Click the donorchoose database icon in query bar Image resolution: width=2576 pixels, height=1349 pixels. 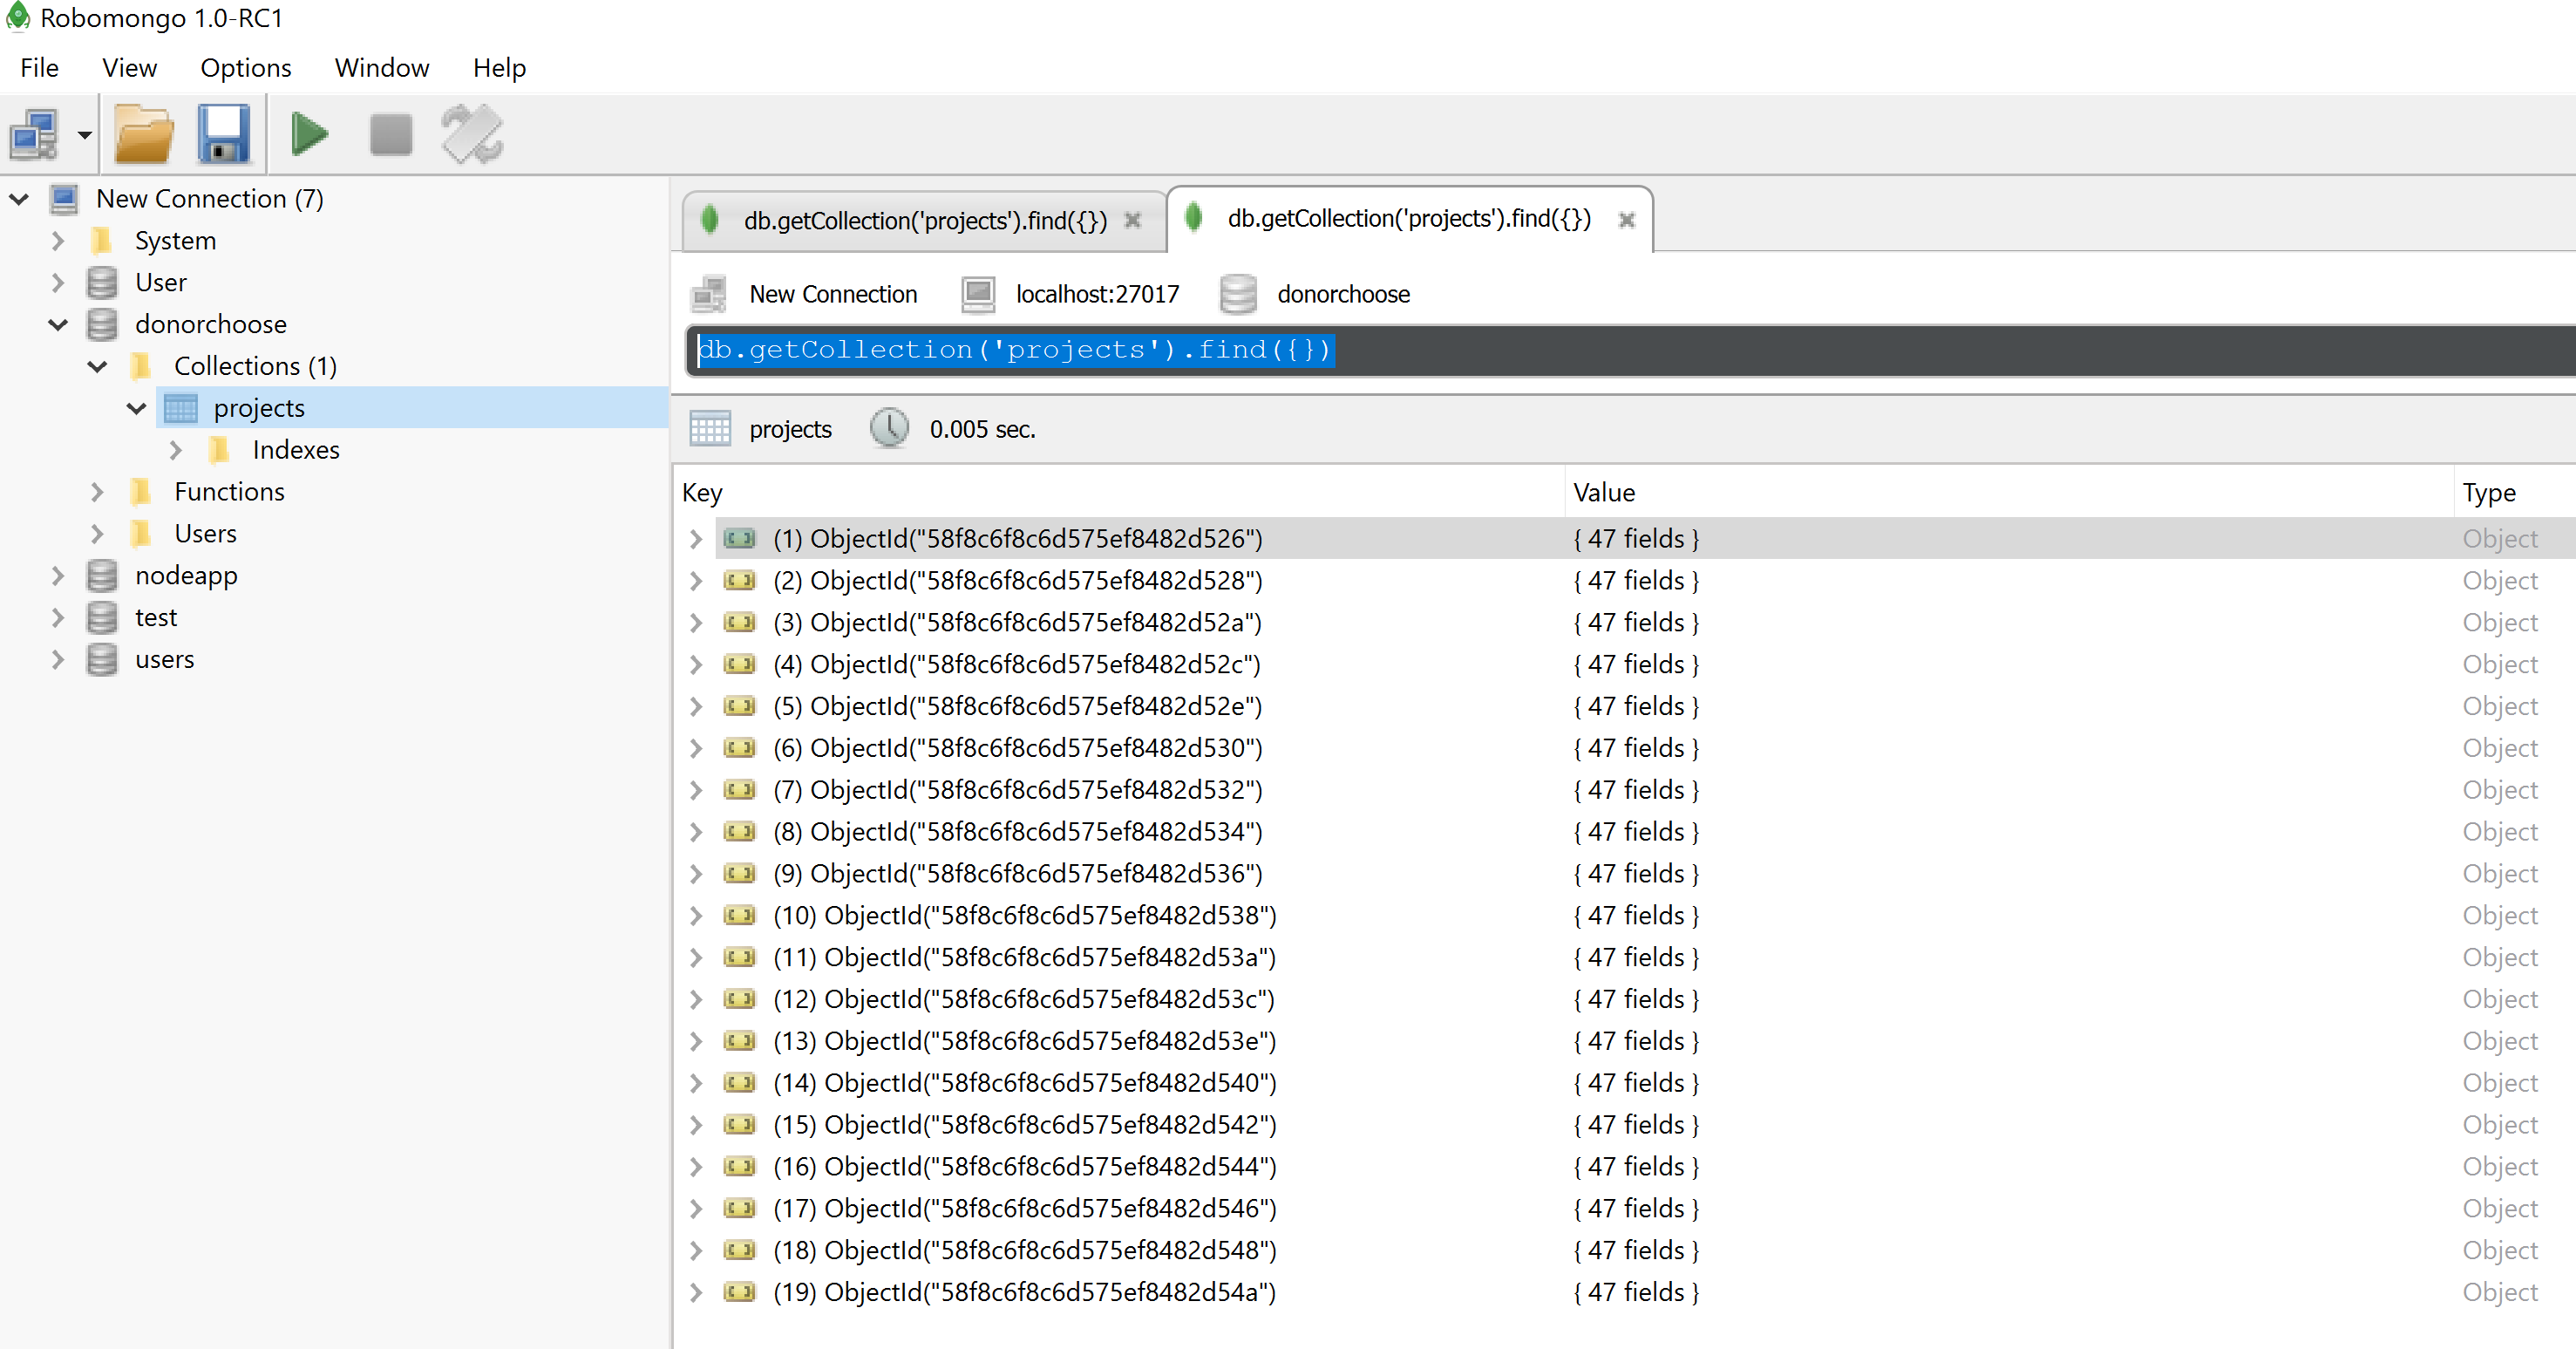[x=1238, y=294]
